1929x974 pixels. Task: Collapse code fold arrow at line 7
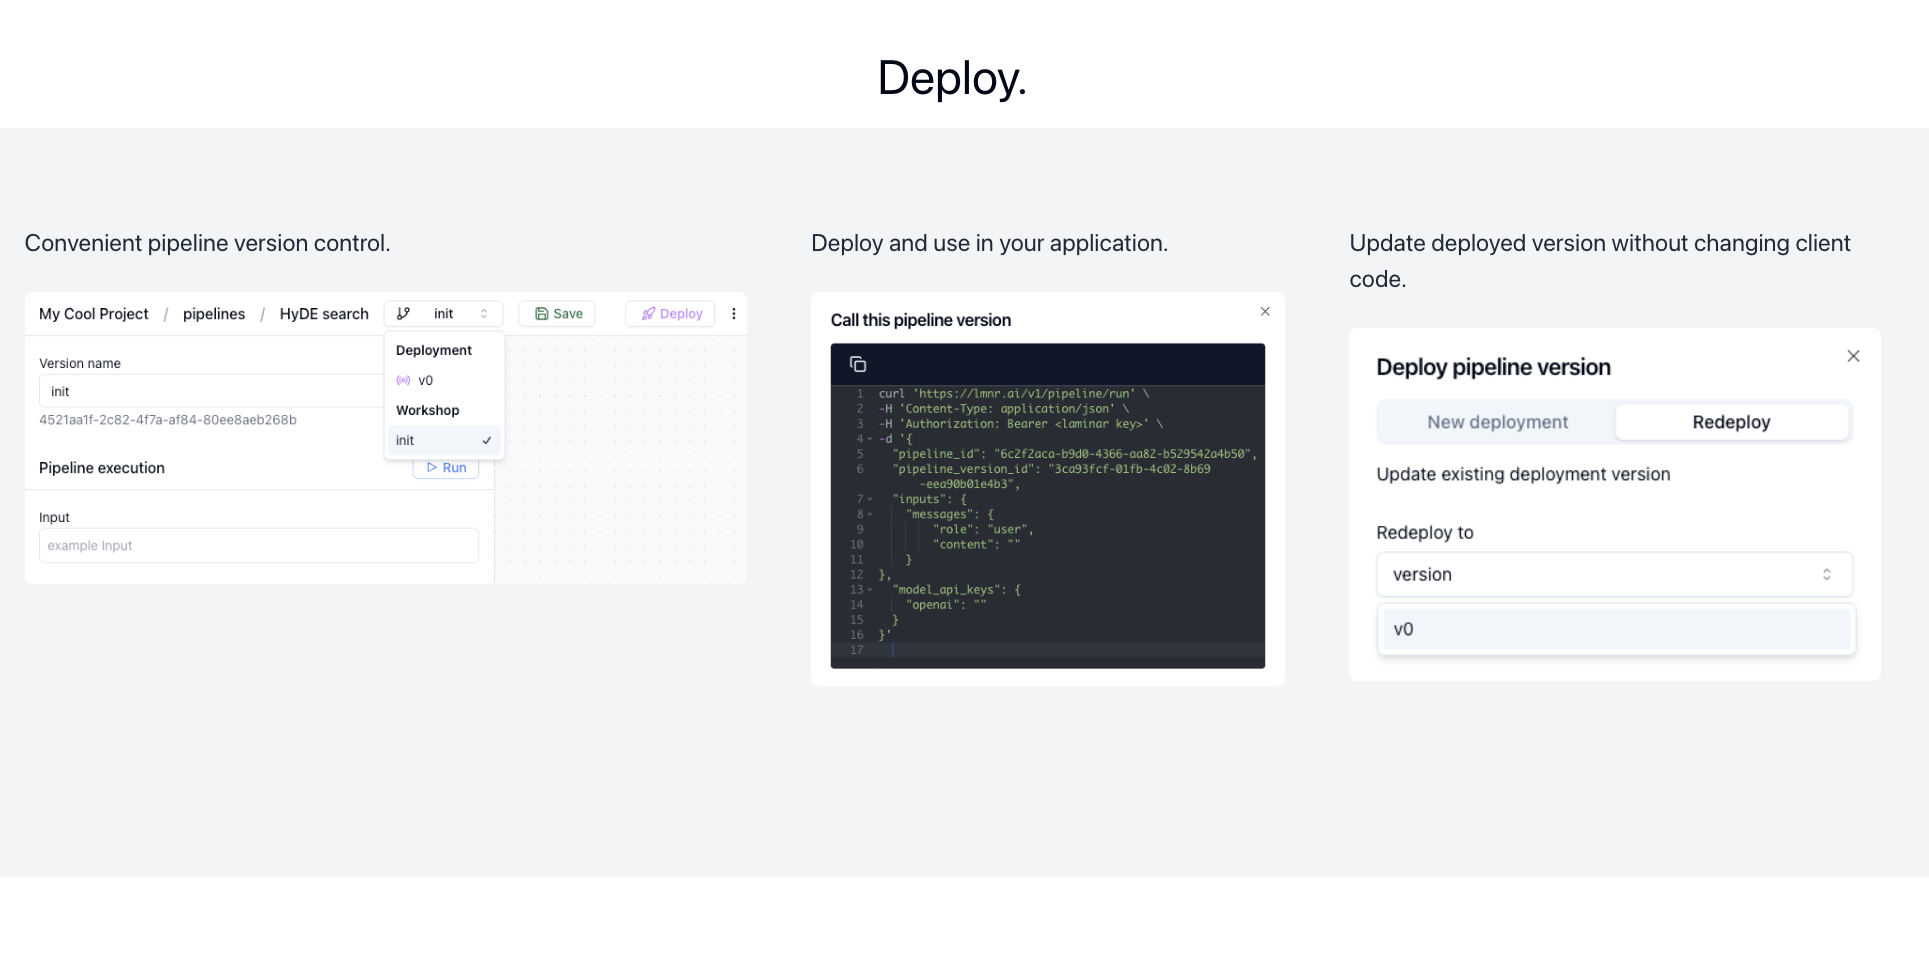click(x=870, y=499)
